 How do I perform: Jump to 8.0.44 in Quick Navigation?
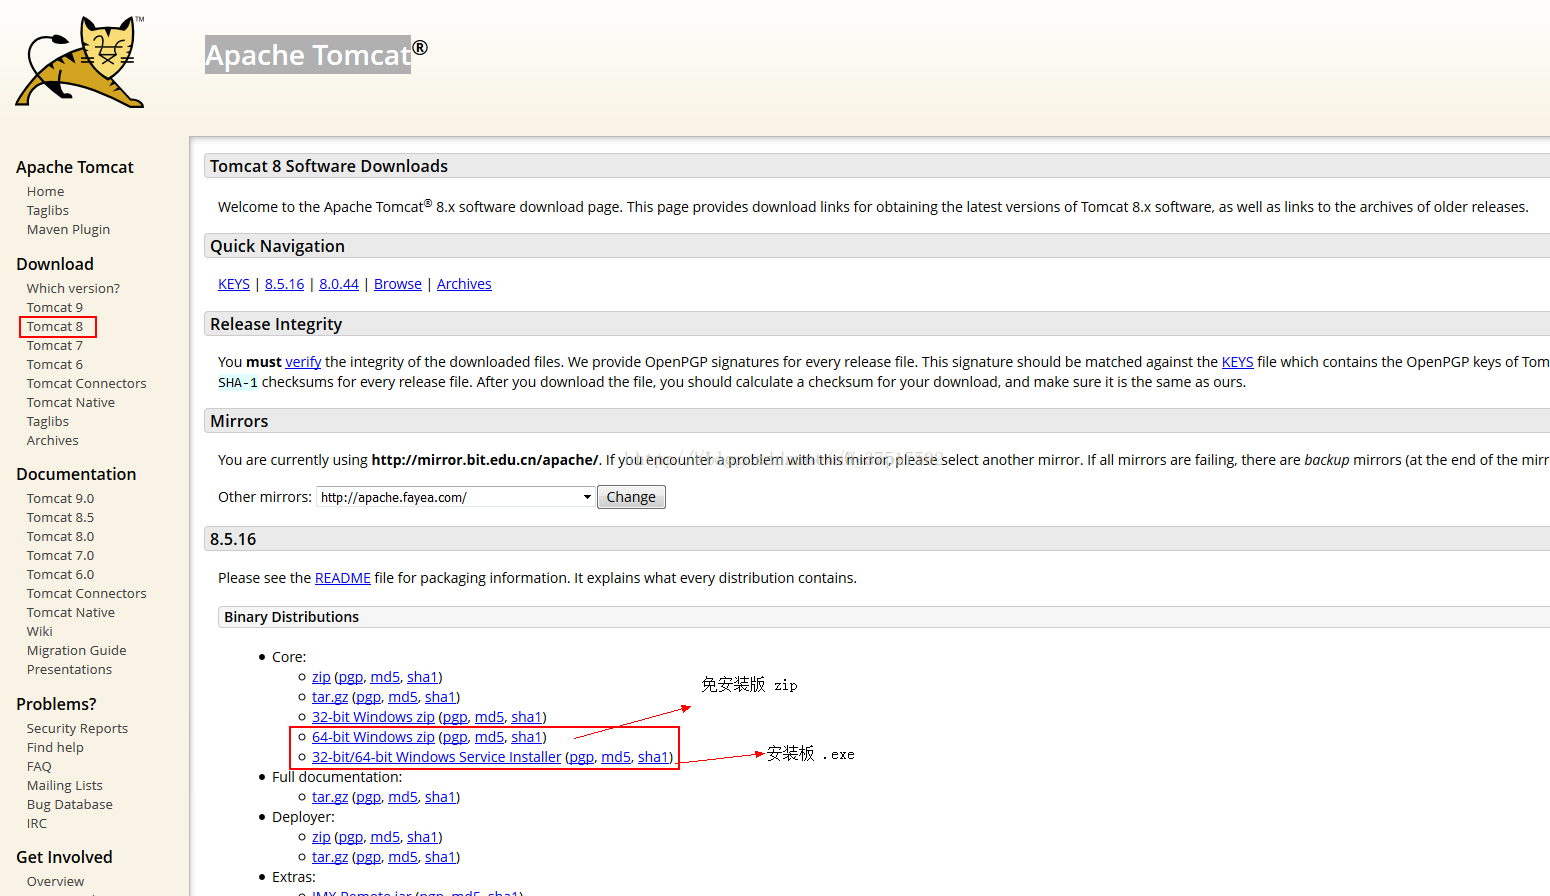339,284
